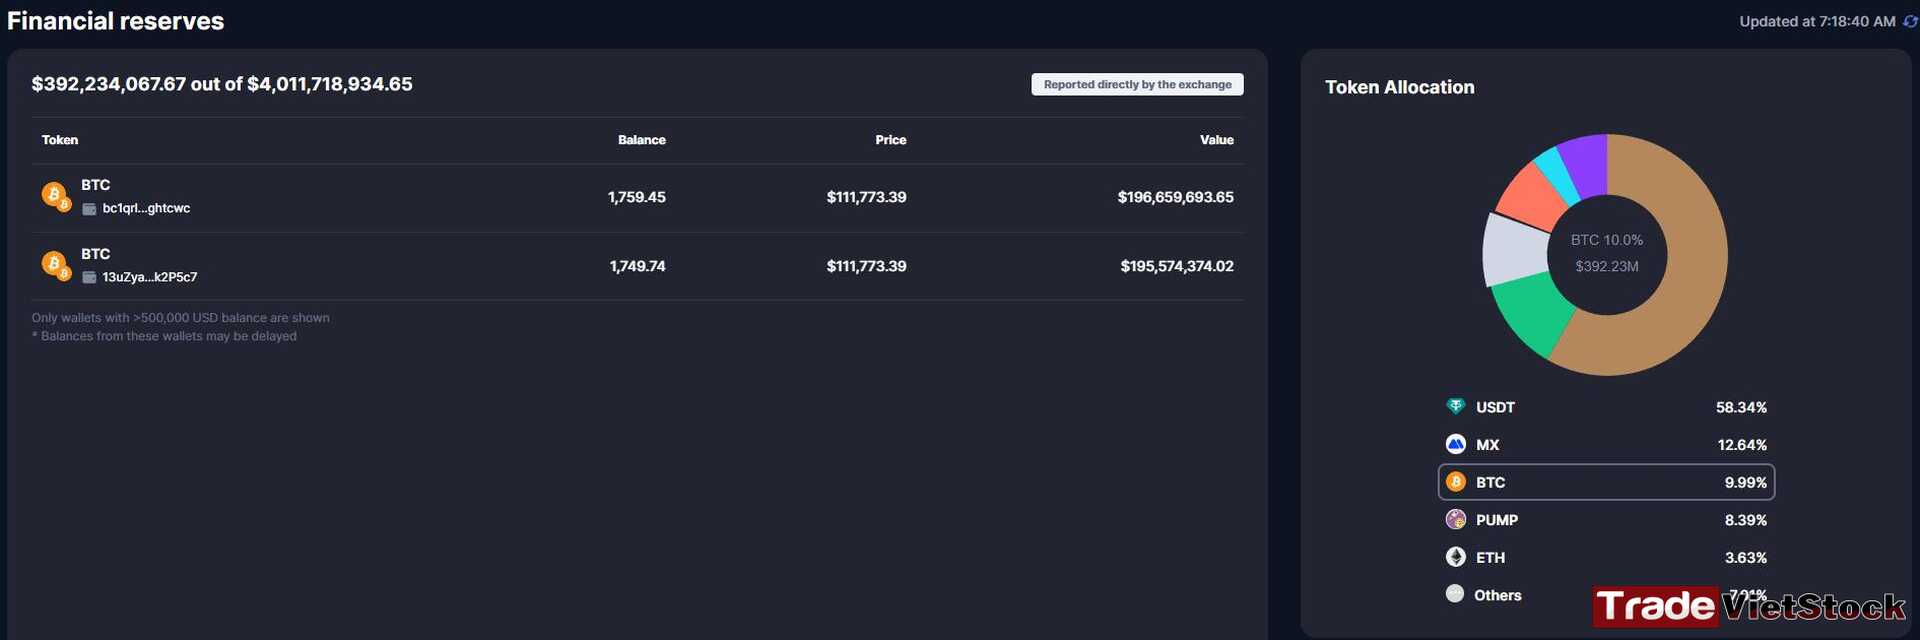
Task: Click the balances may be delayed note
Action: [164, 336]
